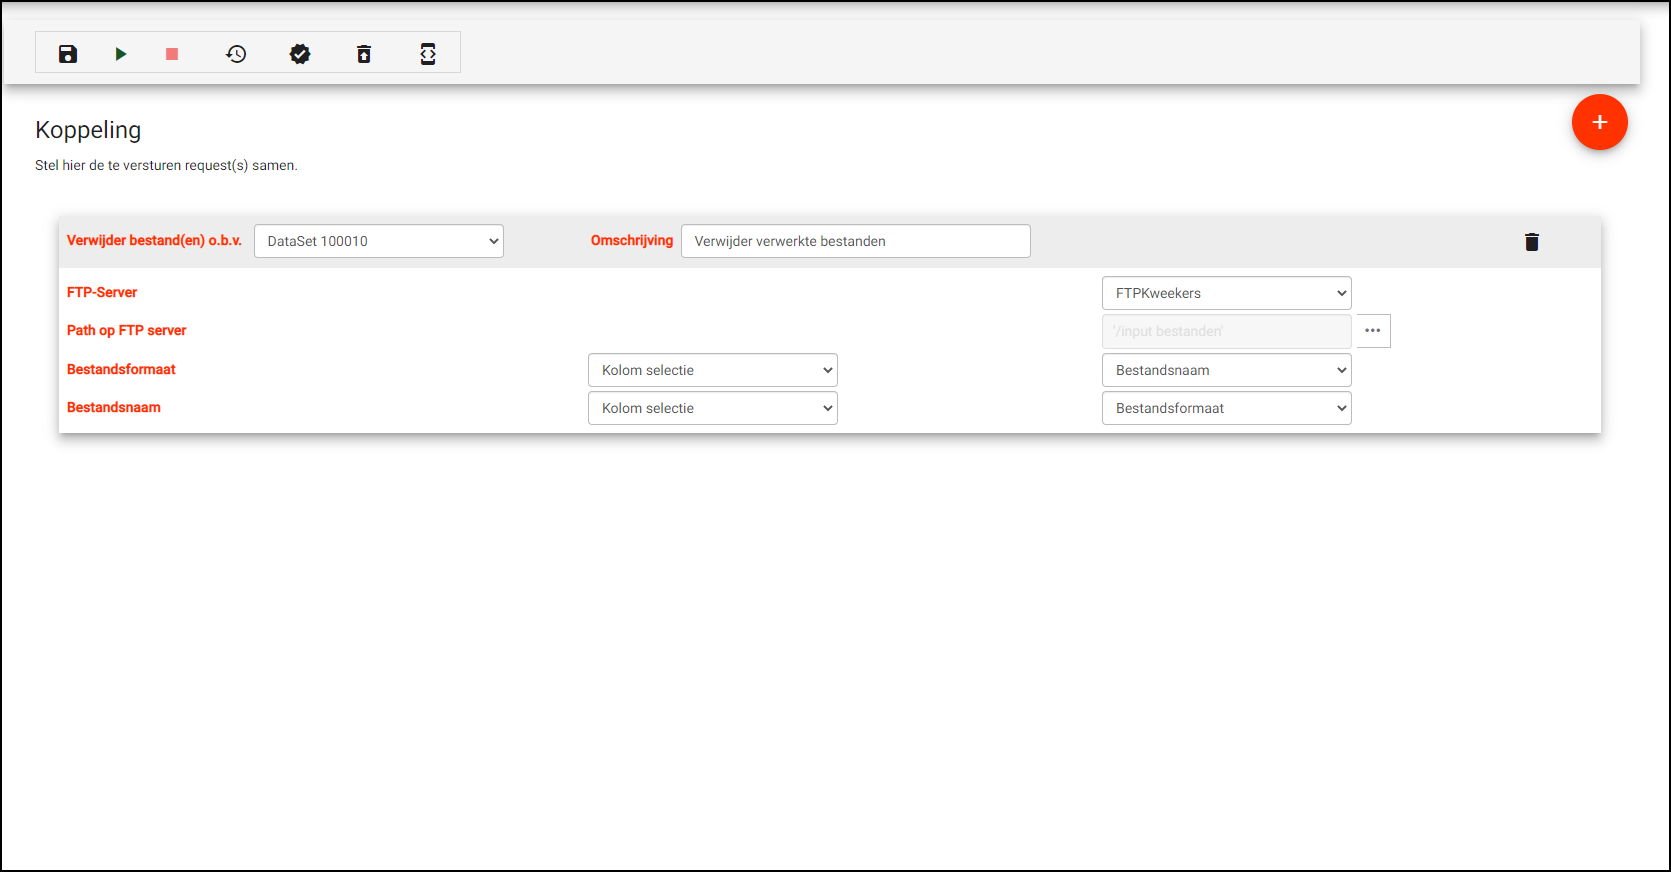Open the dropdown showing Bestandsformaat value
1671x872 pixels.
(1226, 408)
